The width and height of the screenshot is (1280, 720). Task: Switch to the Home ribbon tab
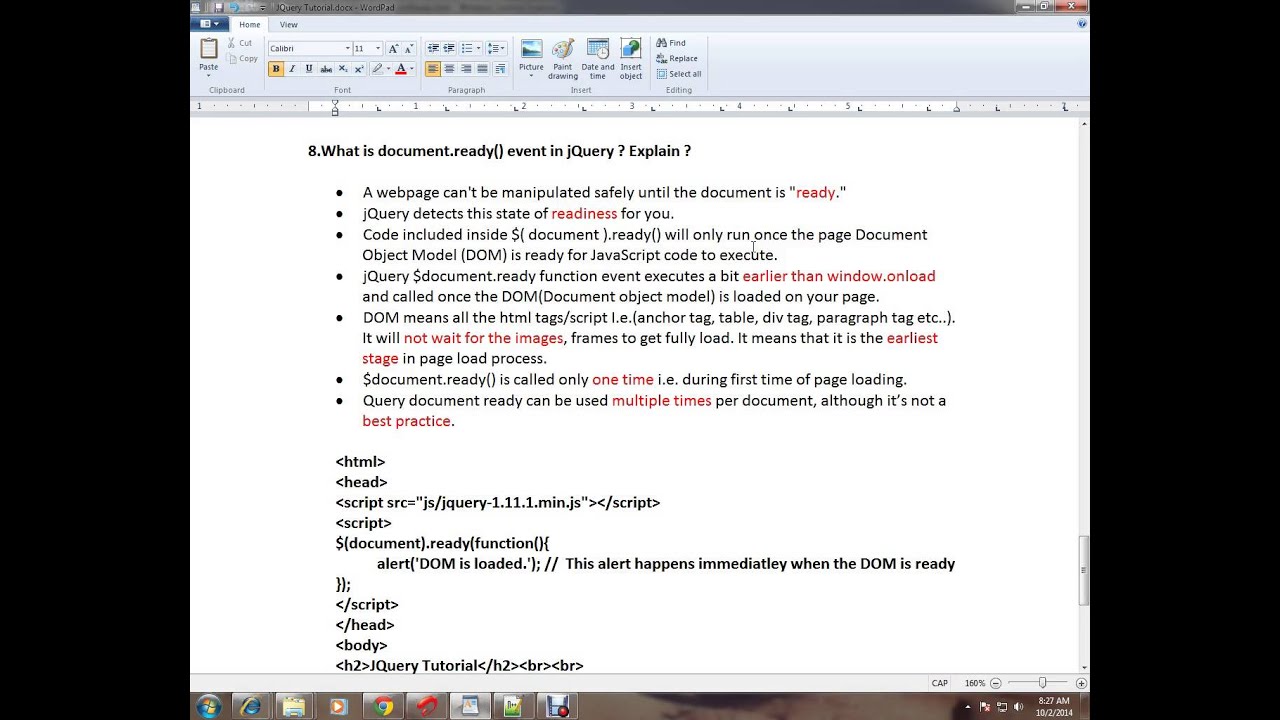coord(249,24)
